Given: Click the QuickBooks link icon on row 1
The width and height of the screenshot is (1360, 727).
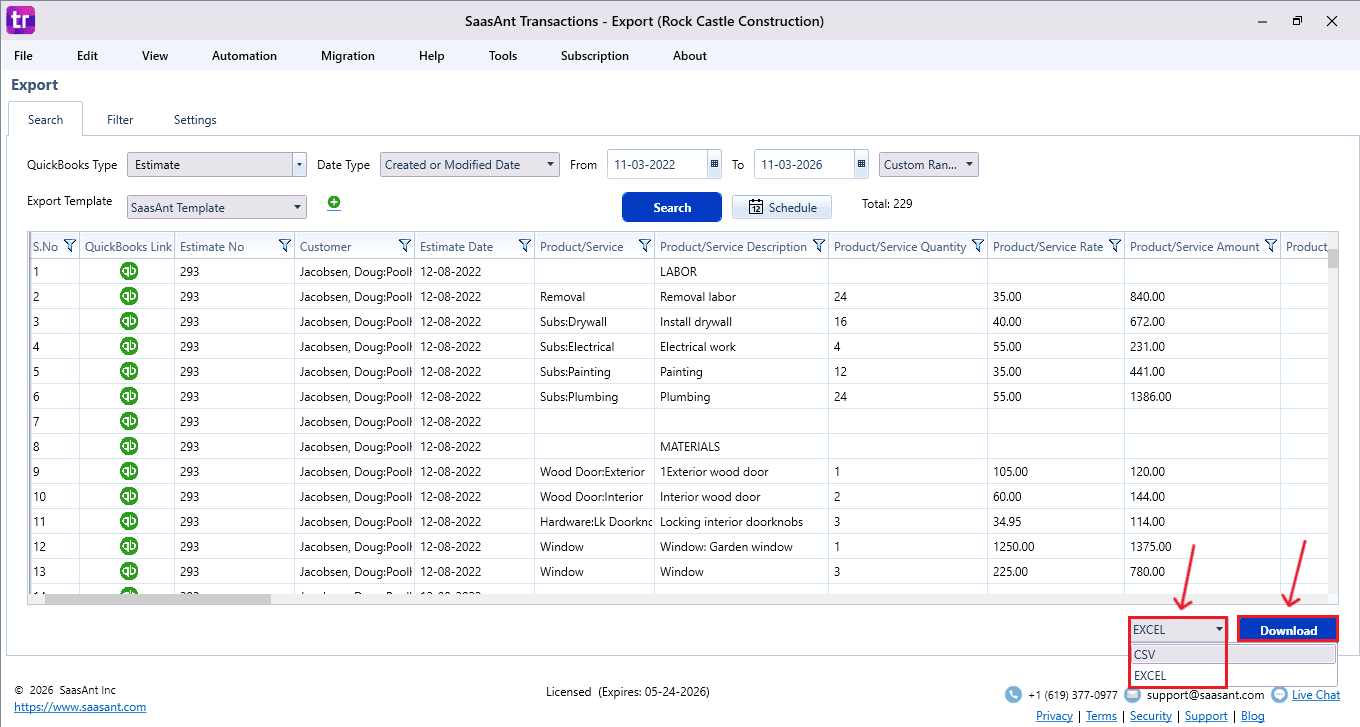Looking at the screenshot, I should tap(128, 270).
